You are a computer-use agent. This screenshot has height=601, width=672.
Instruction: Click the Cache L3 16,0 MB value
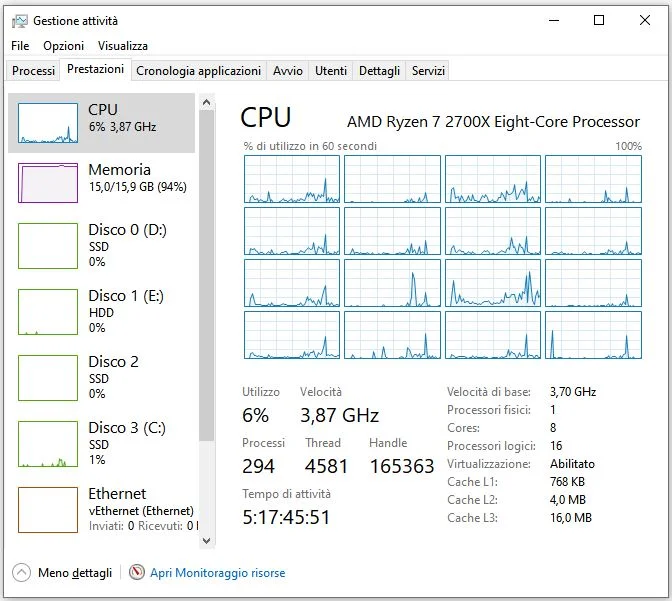click(571, 518)
